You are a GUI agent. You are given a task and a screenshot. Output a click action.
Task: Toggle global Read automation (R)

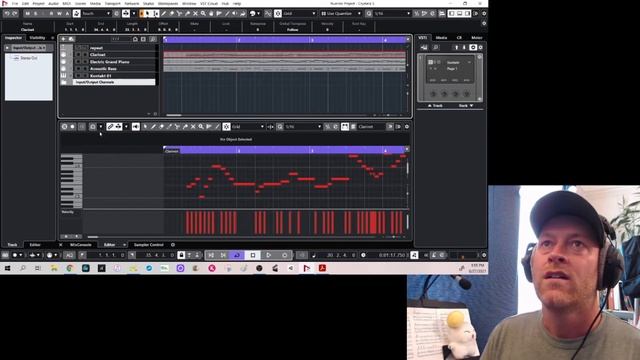pyautogui.click(x=51, y=13)
